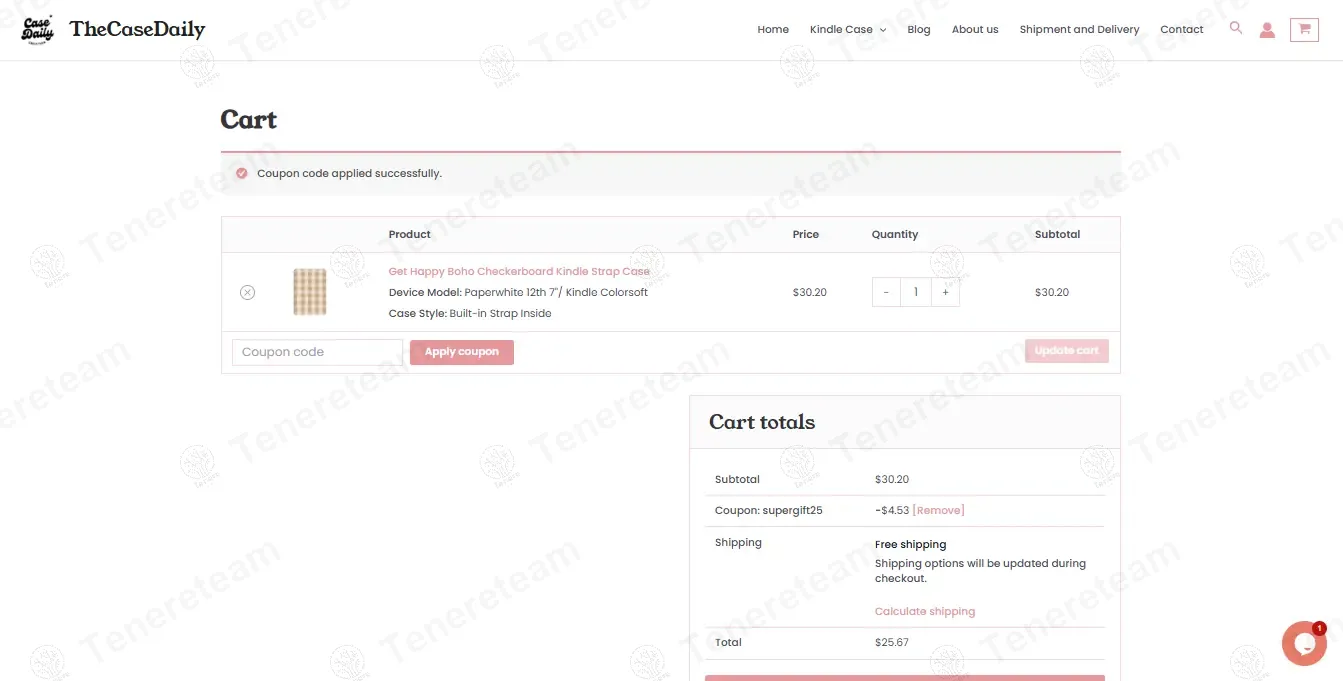Decrease quantity with minus button
Image resolution: width=1343 pixels, height=681 pixels.
886,292
